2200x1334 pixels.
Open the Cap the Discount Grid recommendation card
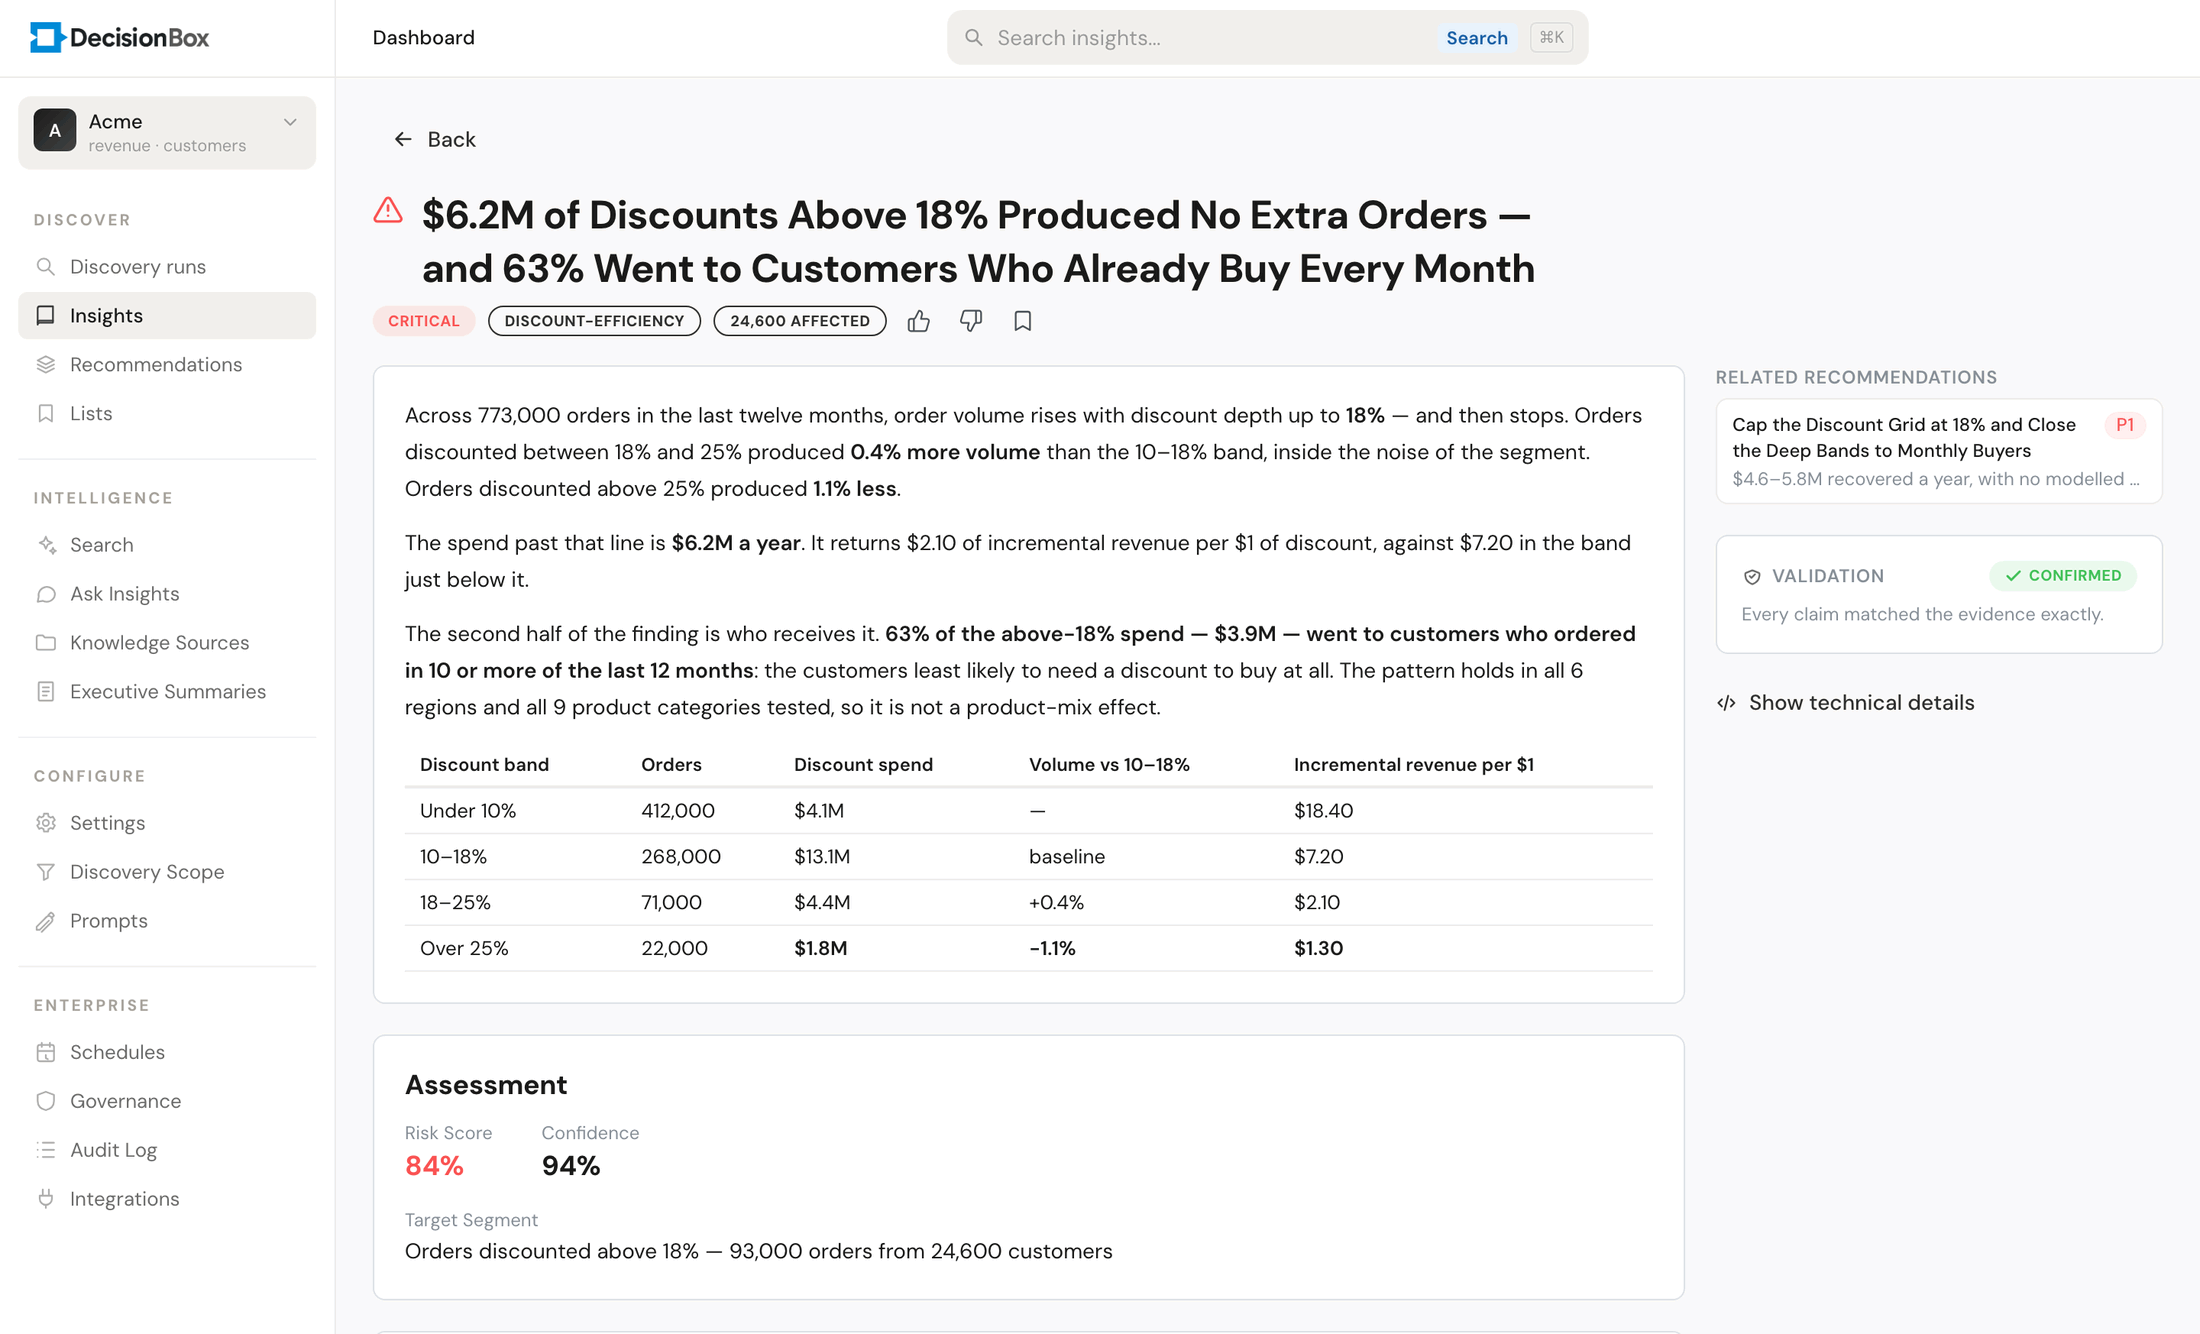1939,451
